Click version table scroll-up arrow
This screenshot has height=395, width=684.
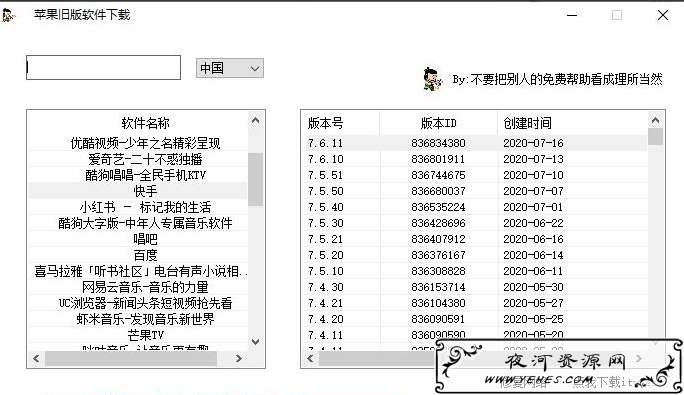tap(655, 120)
